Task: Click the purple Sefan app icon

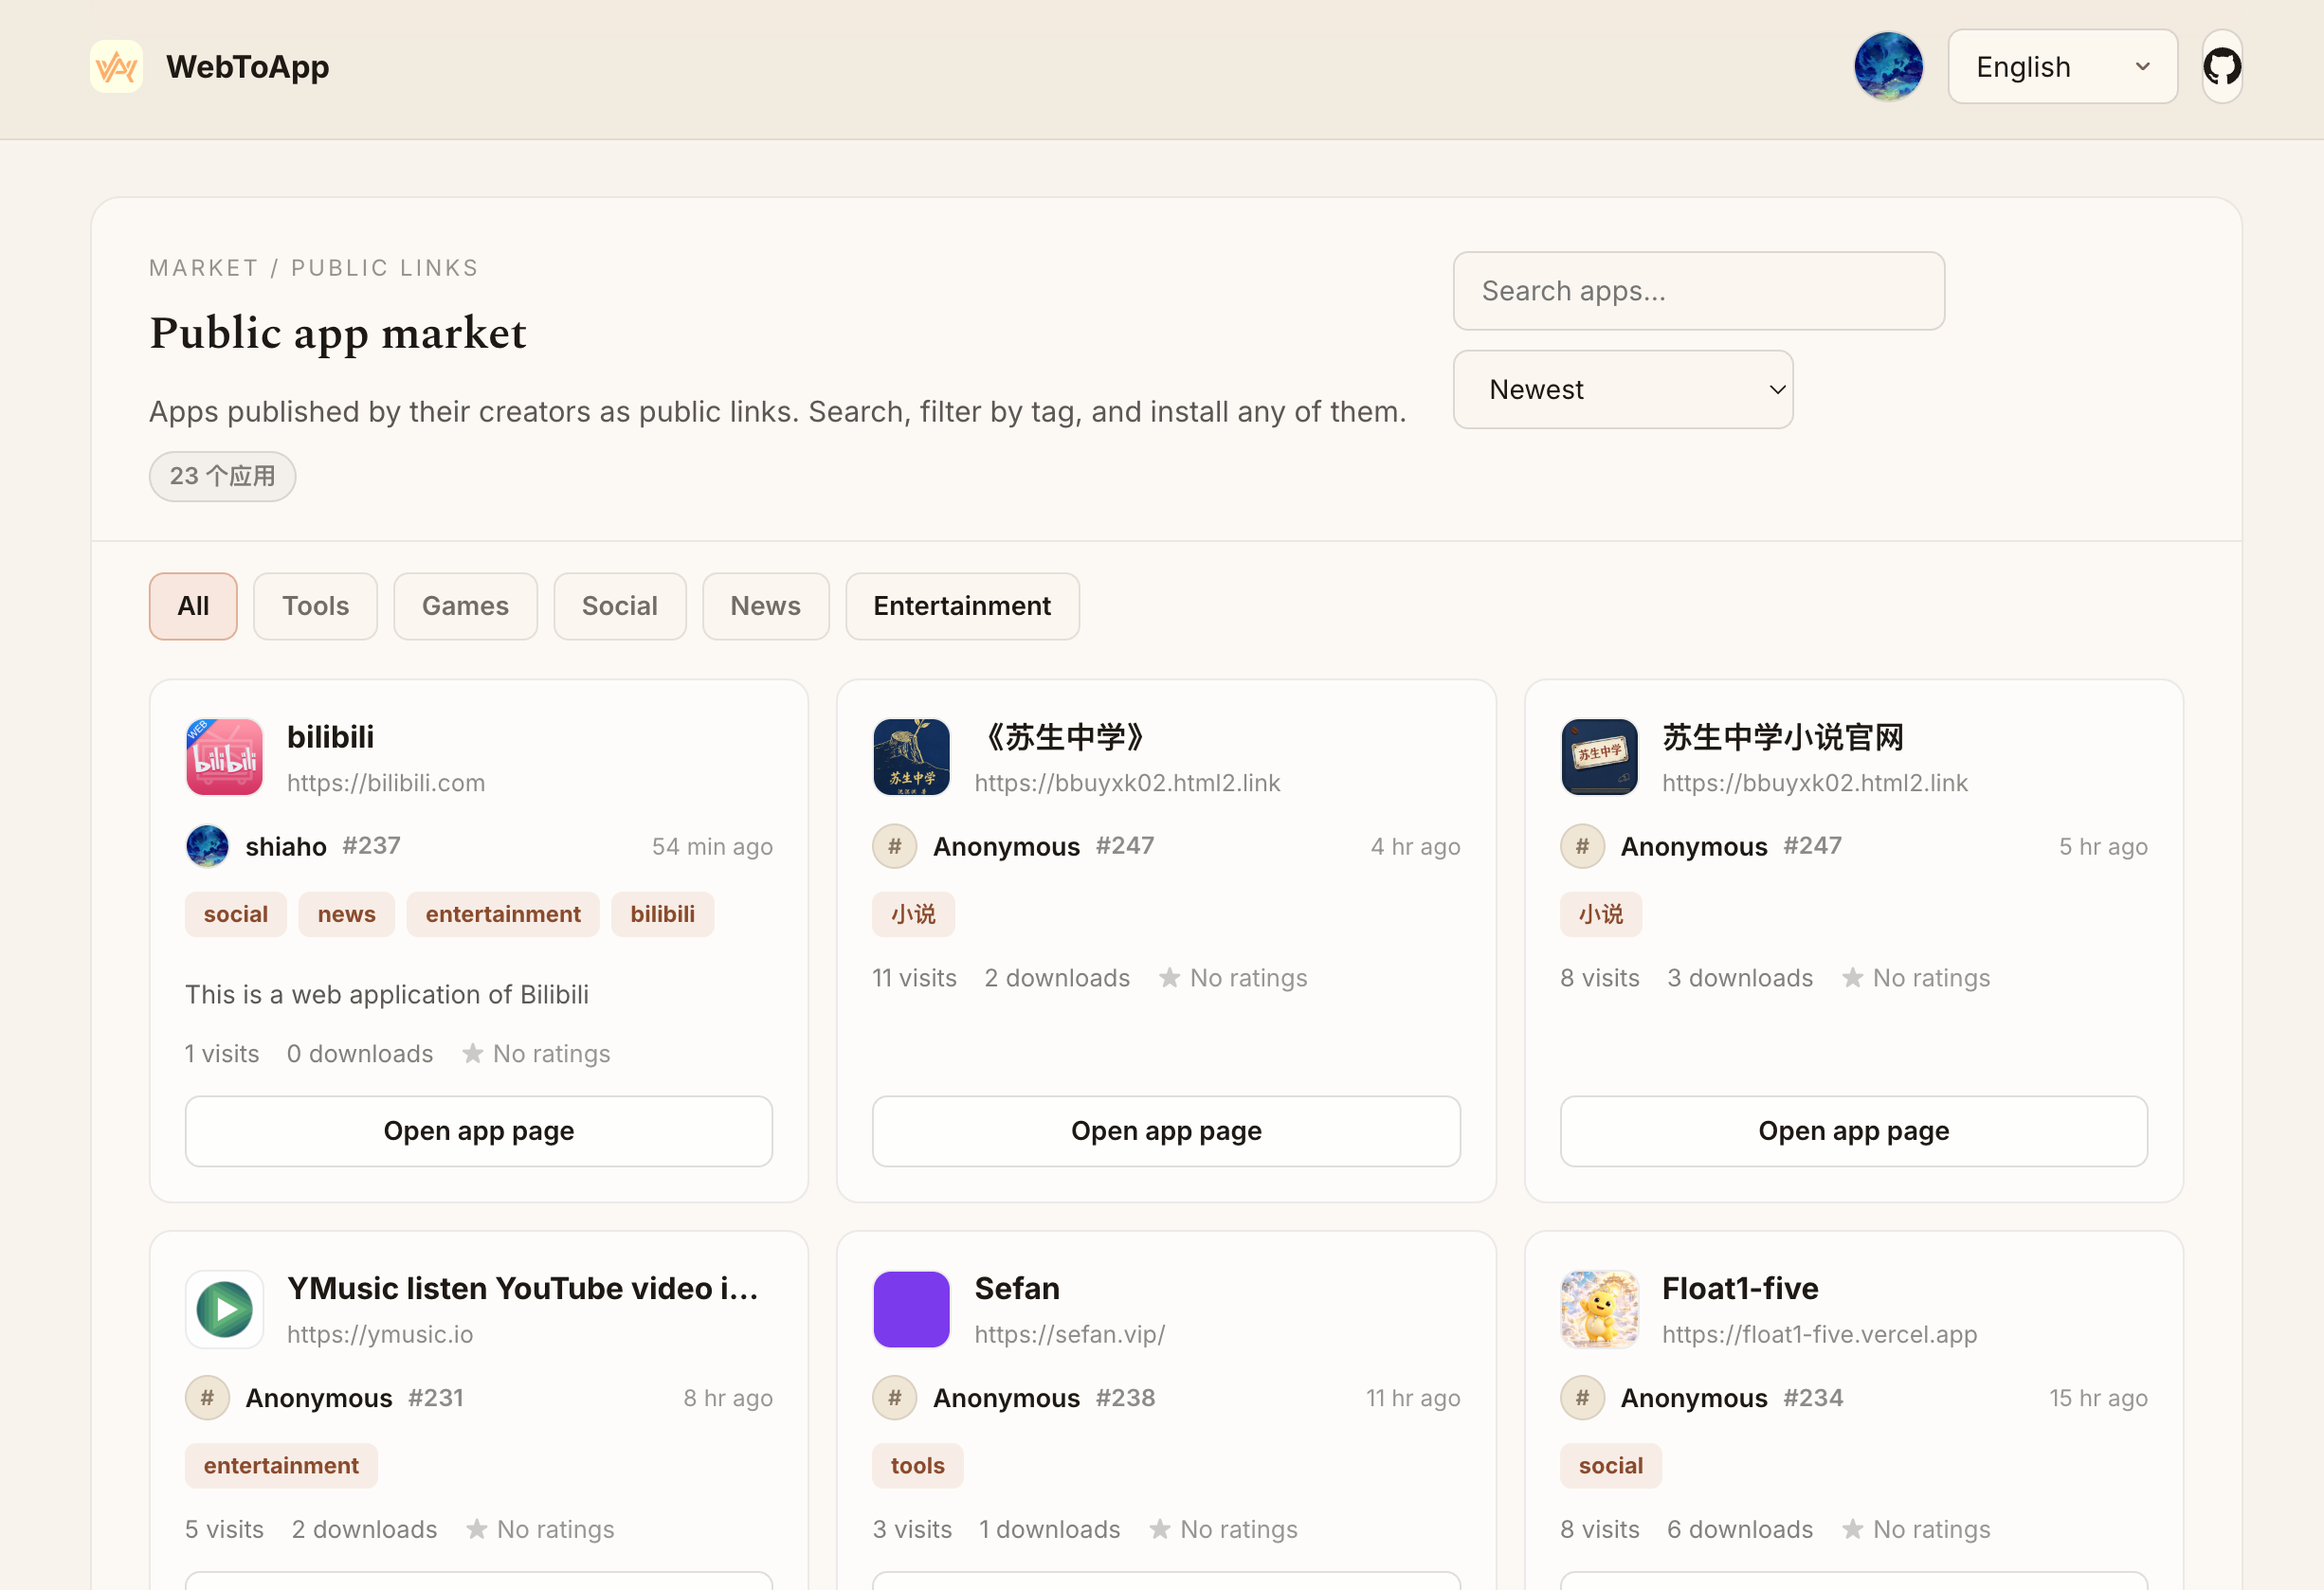Action: tap(911, 1309)
